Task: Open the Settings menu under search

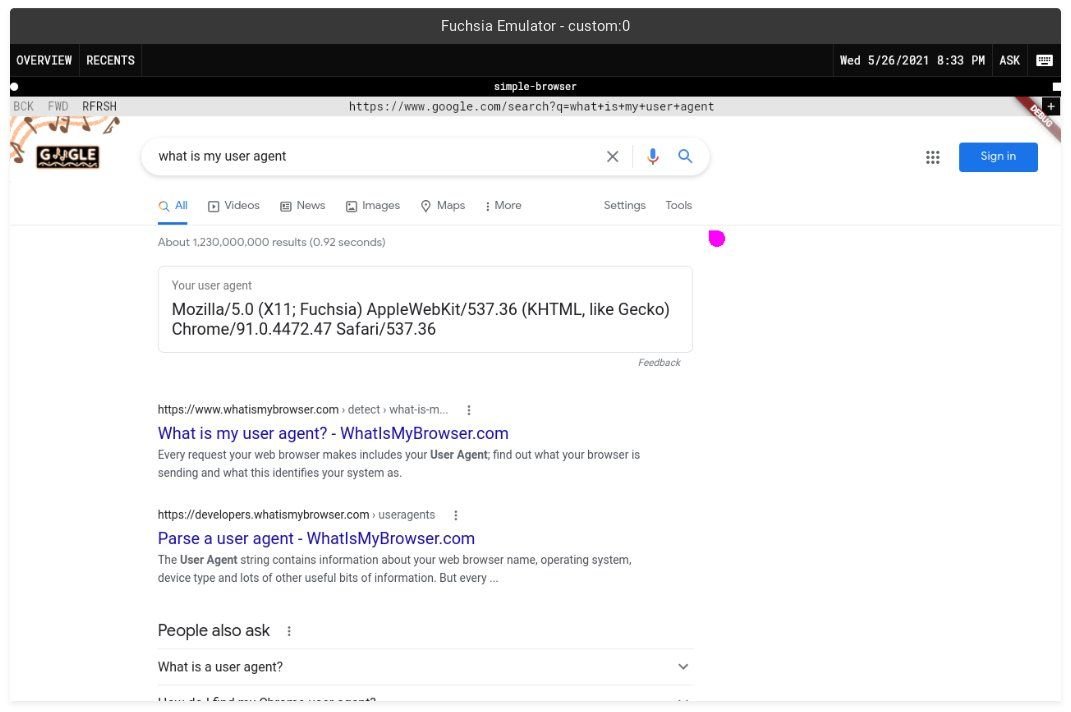Action: (x=624, y=206)
